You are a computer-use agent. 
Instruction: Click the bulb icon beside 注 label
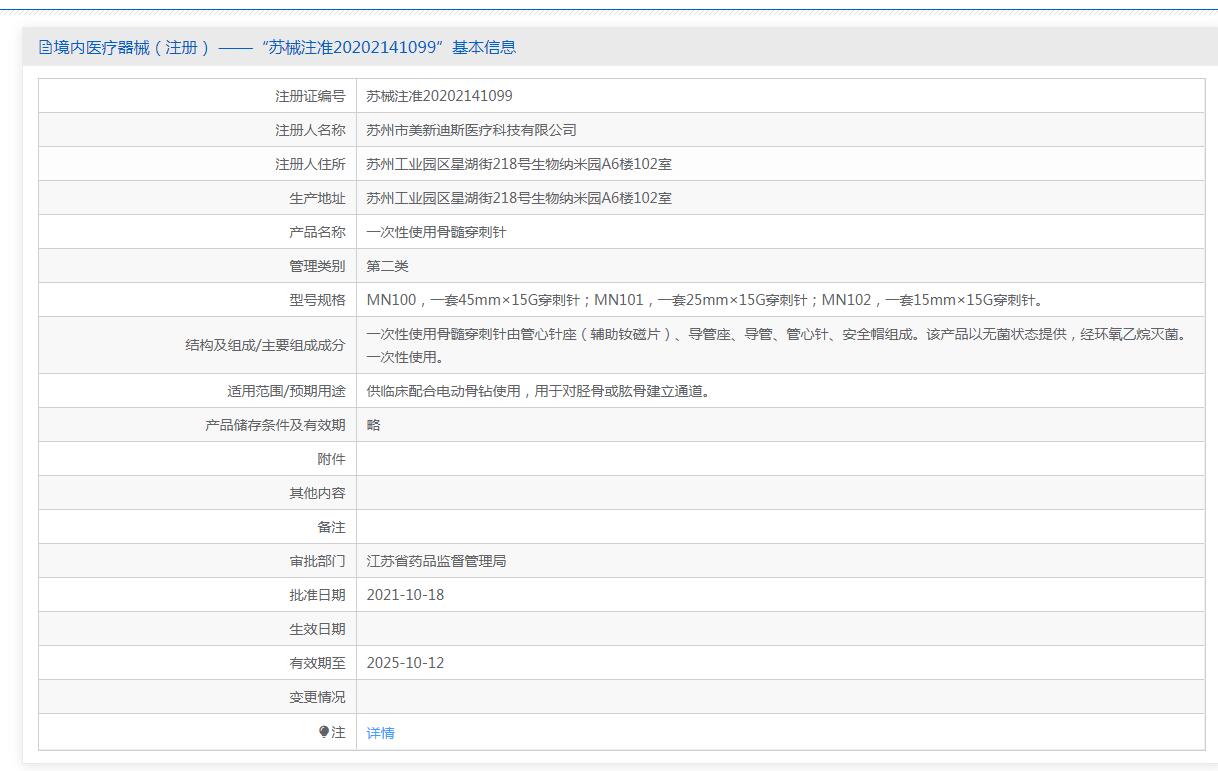coord(324,732)
